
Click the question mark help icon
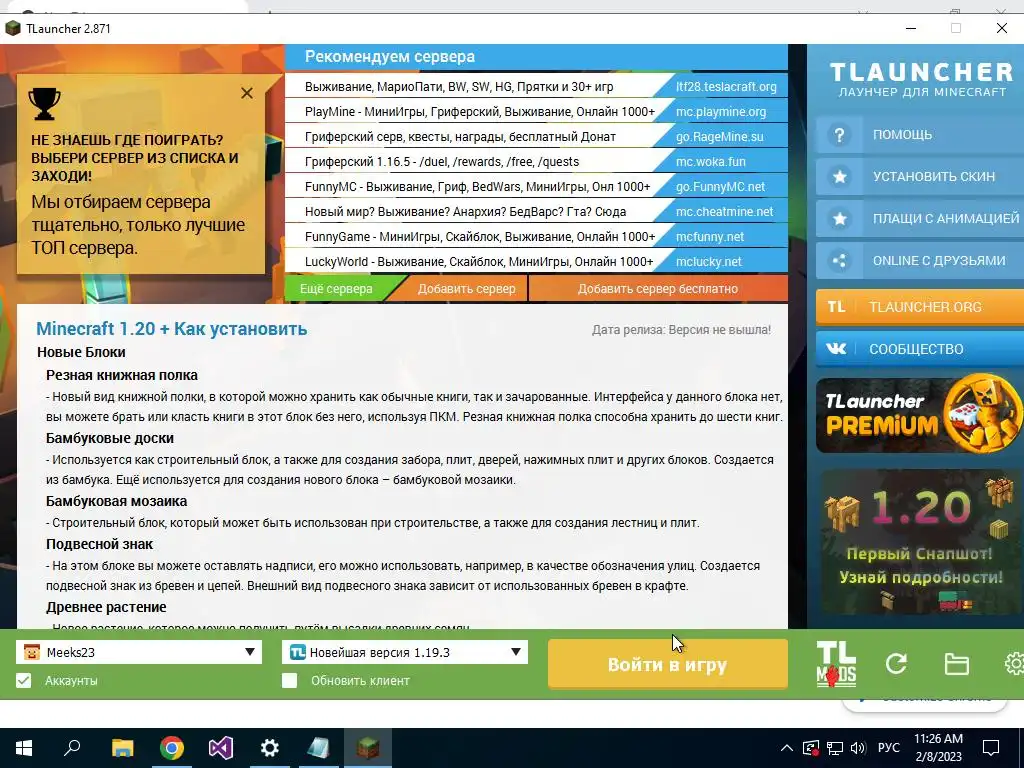(839, 135)
